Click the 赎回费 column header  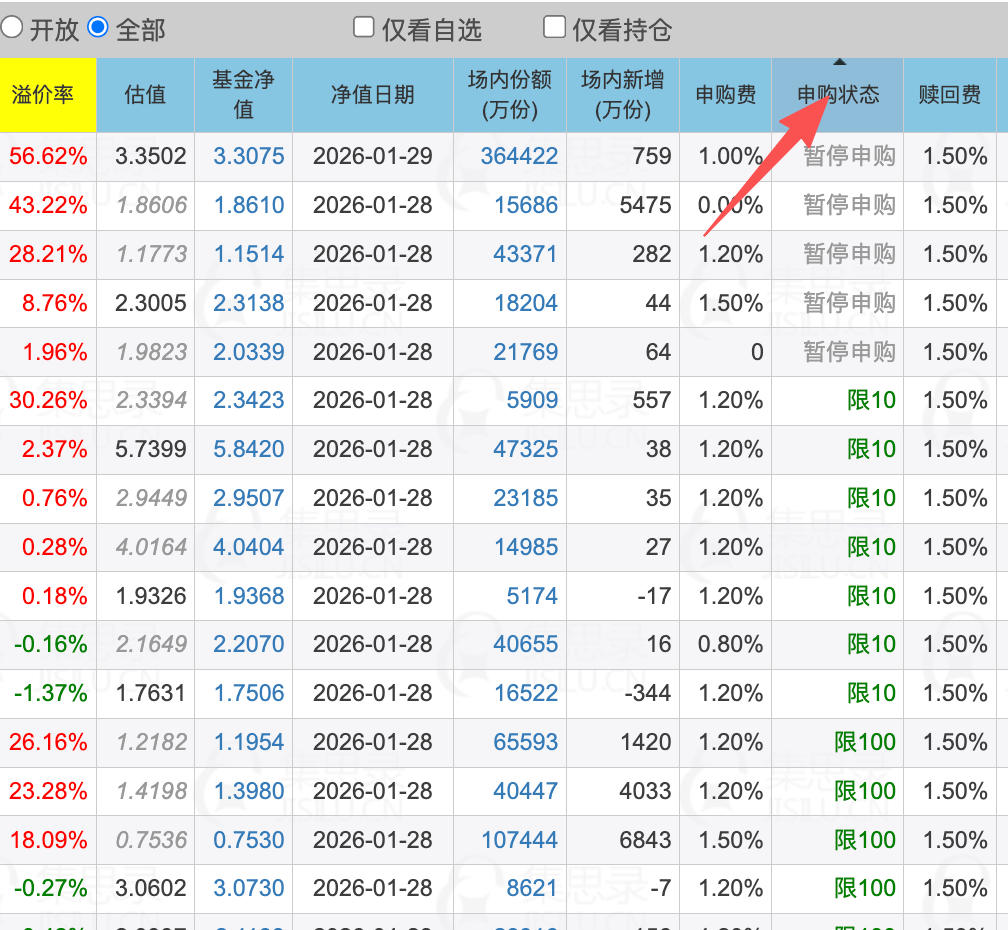(x=949, y=95)
